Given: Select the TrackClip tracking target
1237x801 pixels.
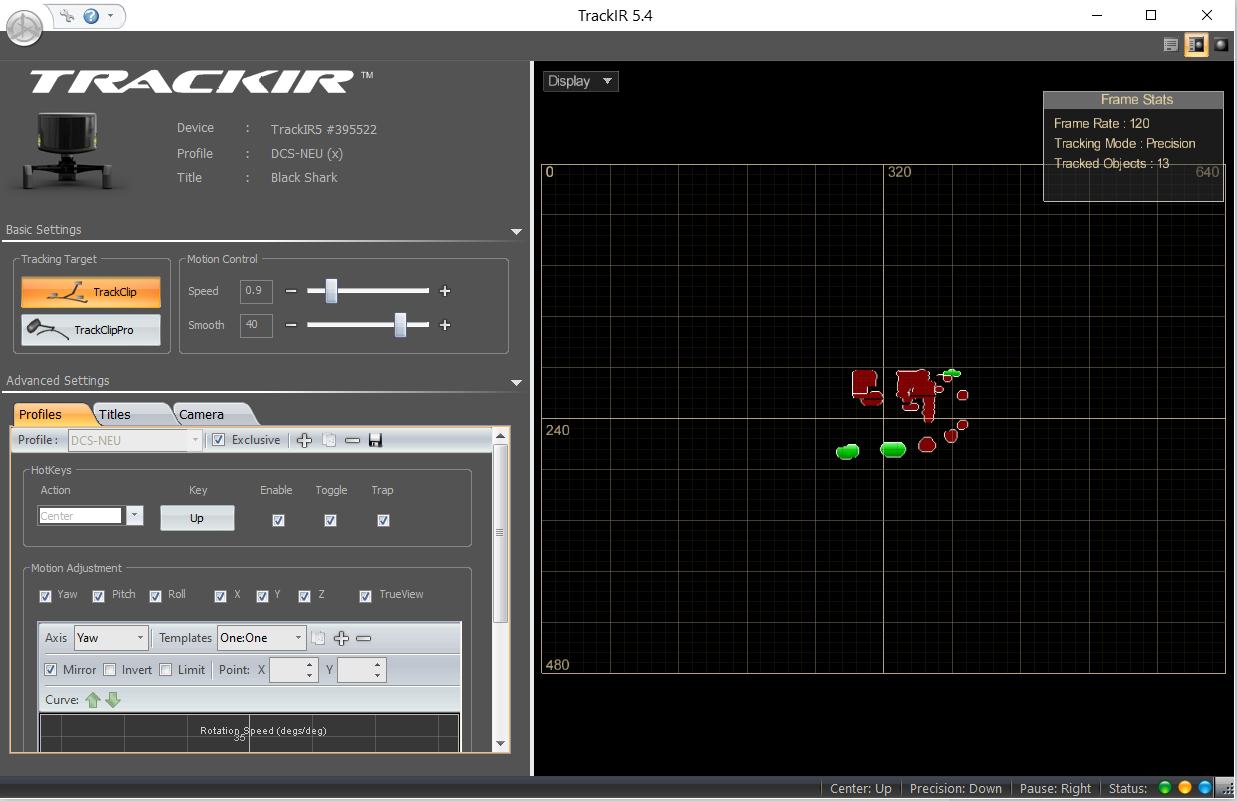Looking at the screenshot, I should point(91,292).
